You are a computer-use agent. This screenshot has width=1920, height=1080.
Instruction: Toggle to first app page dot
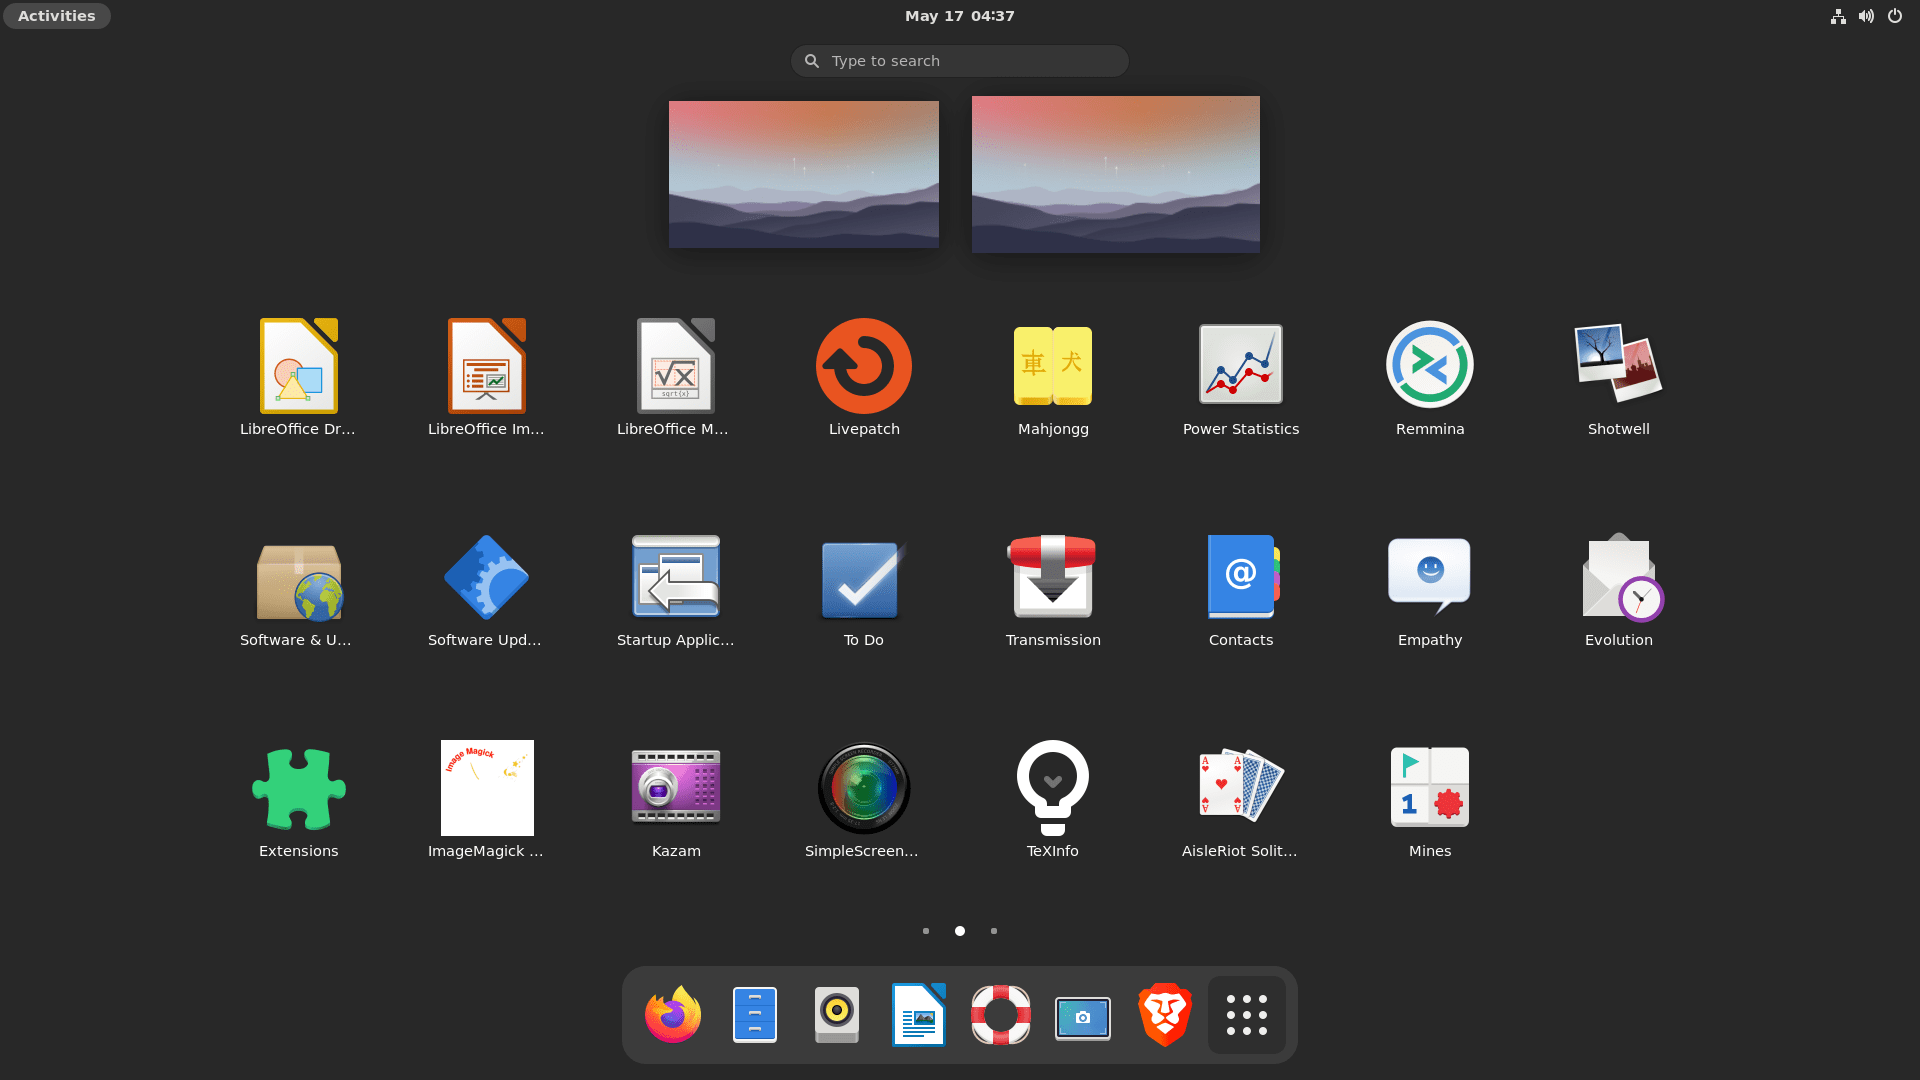point(926,931)
